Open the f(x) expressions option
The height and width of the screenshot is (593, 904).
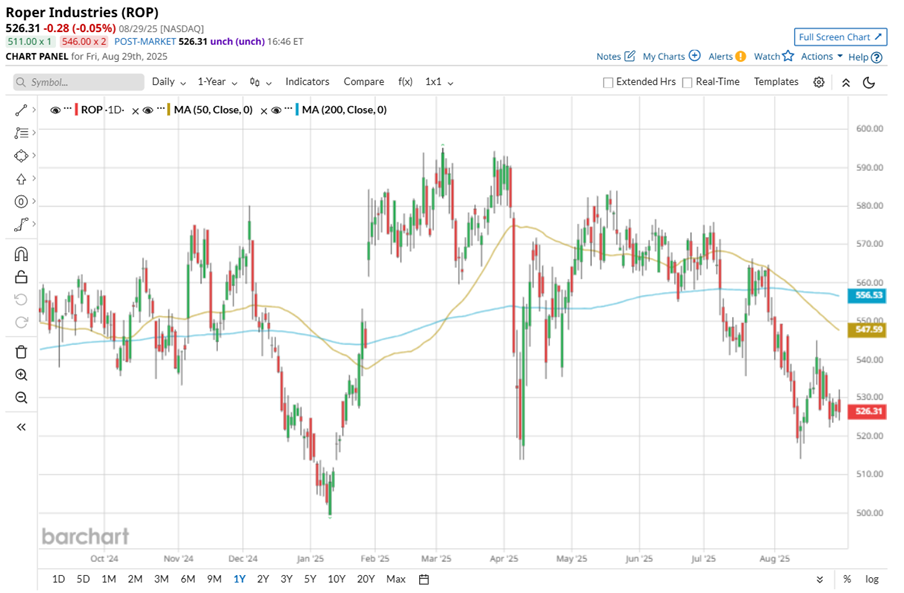(x=405, y=82)
